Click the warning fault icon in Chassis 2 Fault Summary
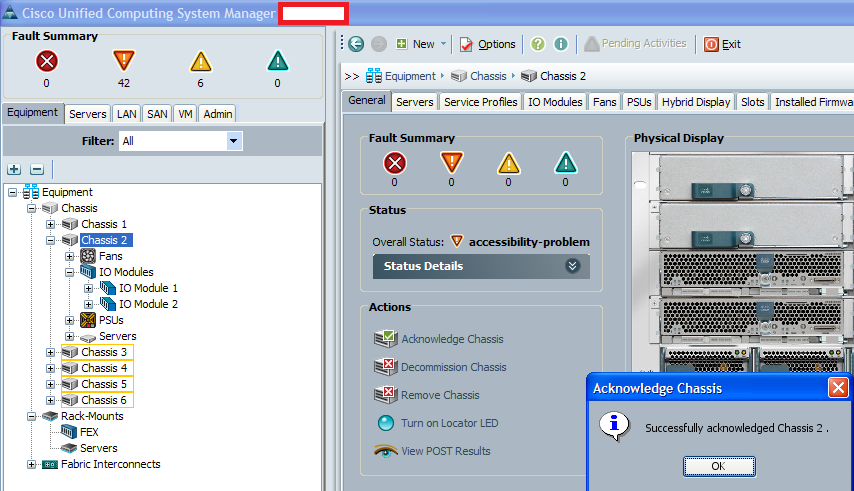The height and width of the screenshot is (491, 854). 565,163
